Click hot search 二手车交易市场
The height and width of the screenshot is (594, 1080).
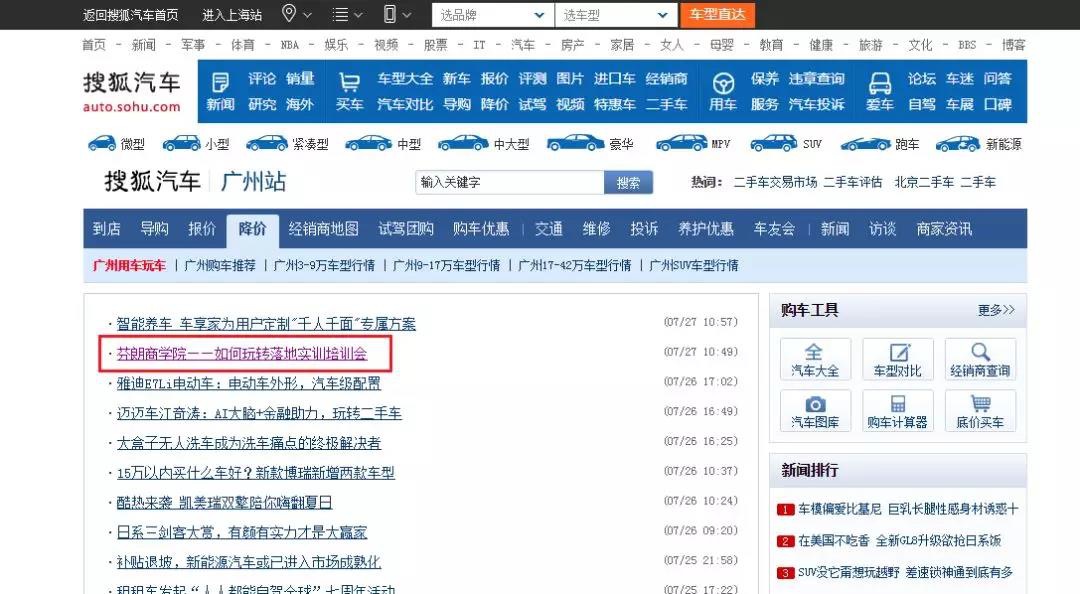pos(775,183)
